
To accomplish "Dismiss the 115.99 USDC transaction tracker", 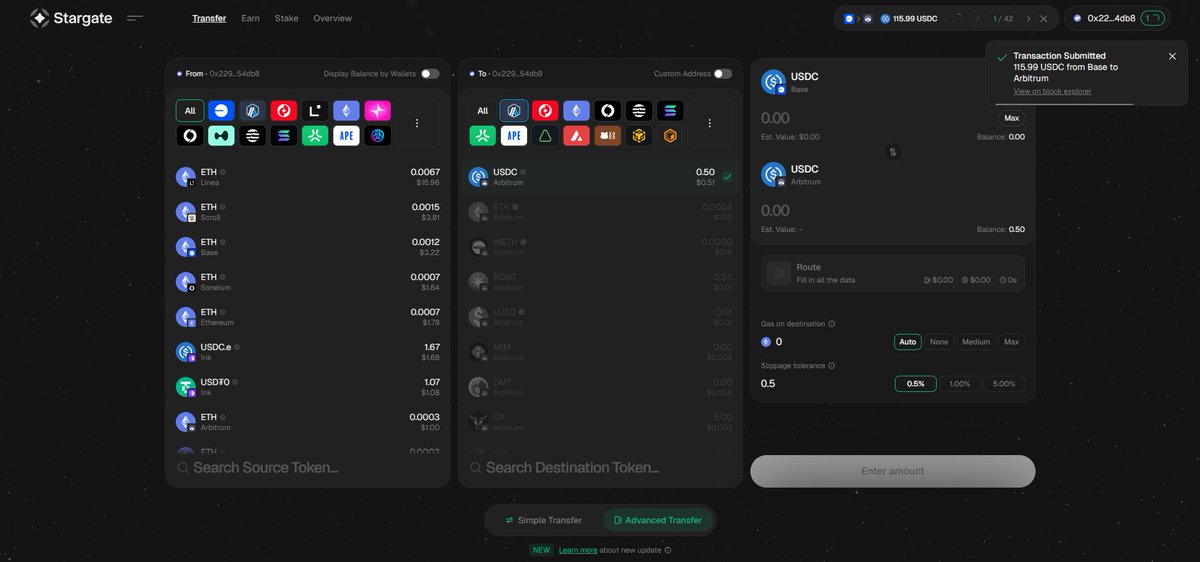I will point(1044,19).
